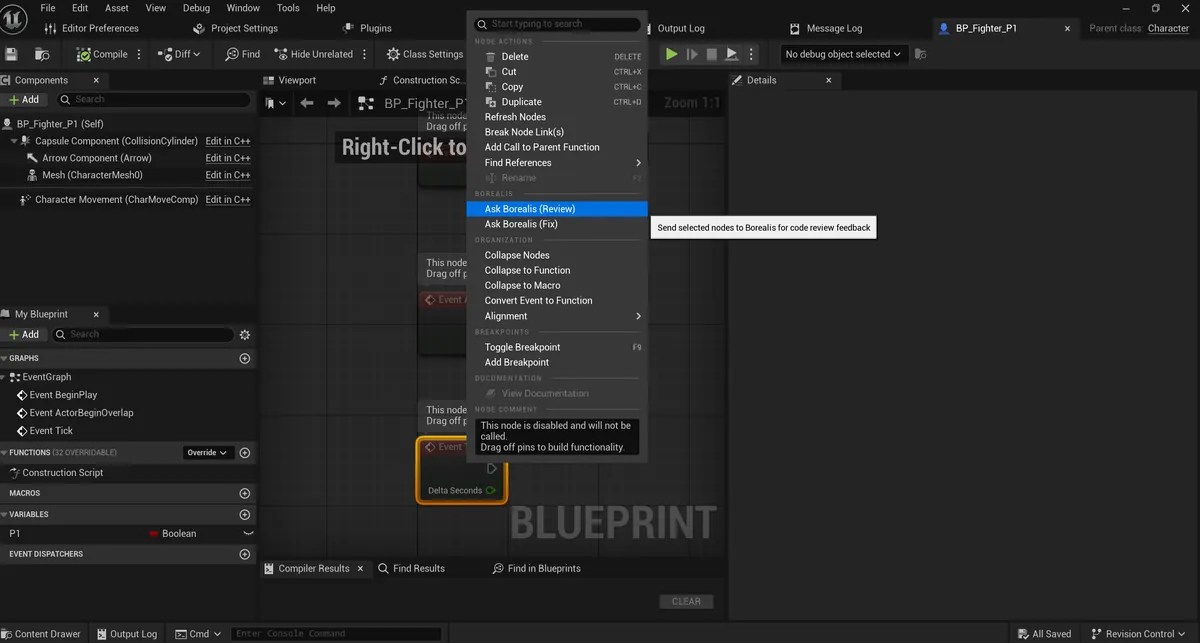Click the My Blueprint Add button
The width and height of the screenshot is (1200, 643).
click(24, 334)
